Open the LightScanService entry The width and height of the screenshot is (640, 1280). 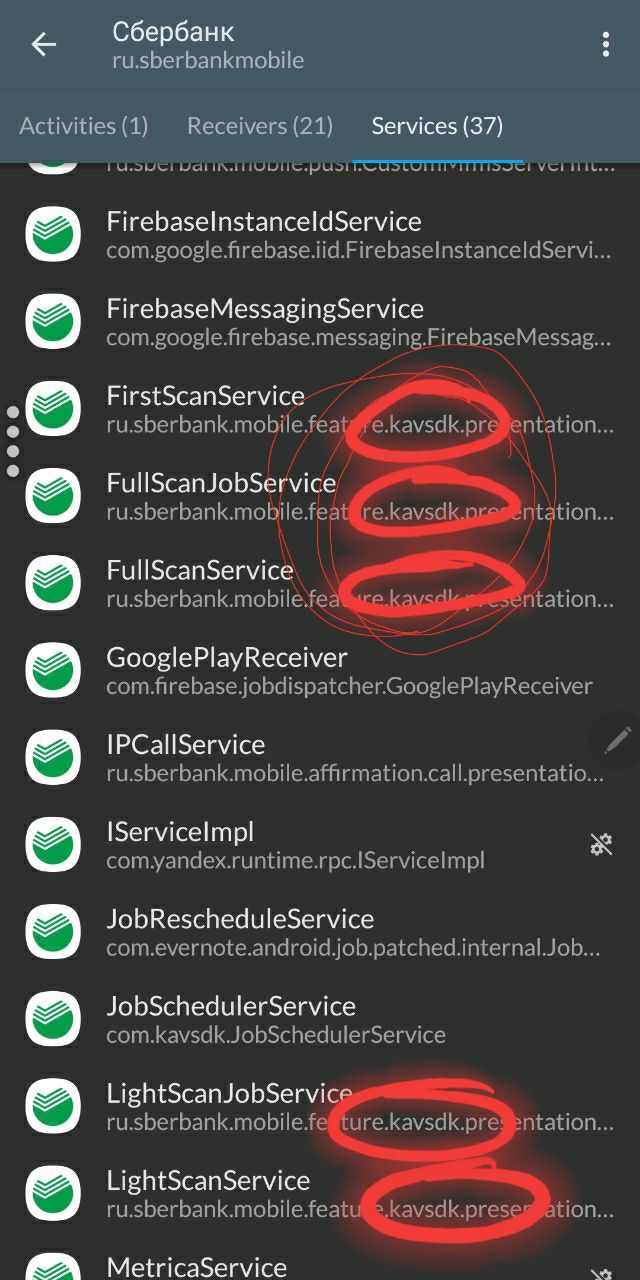click(320, 1193)
